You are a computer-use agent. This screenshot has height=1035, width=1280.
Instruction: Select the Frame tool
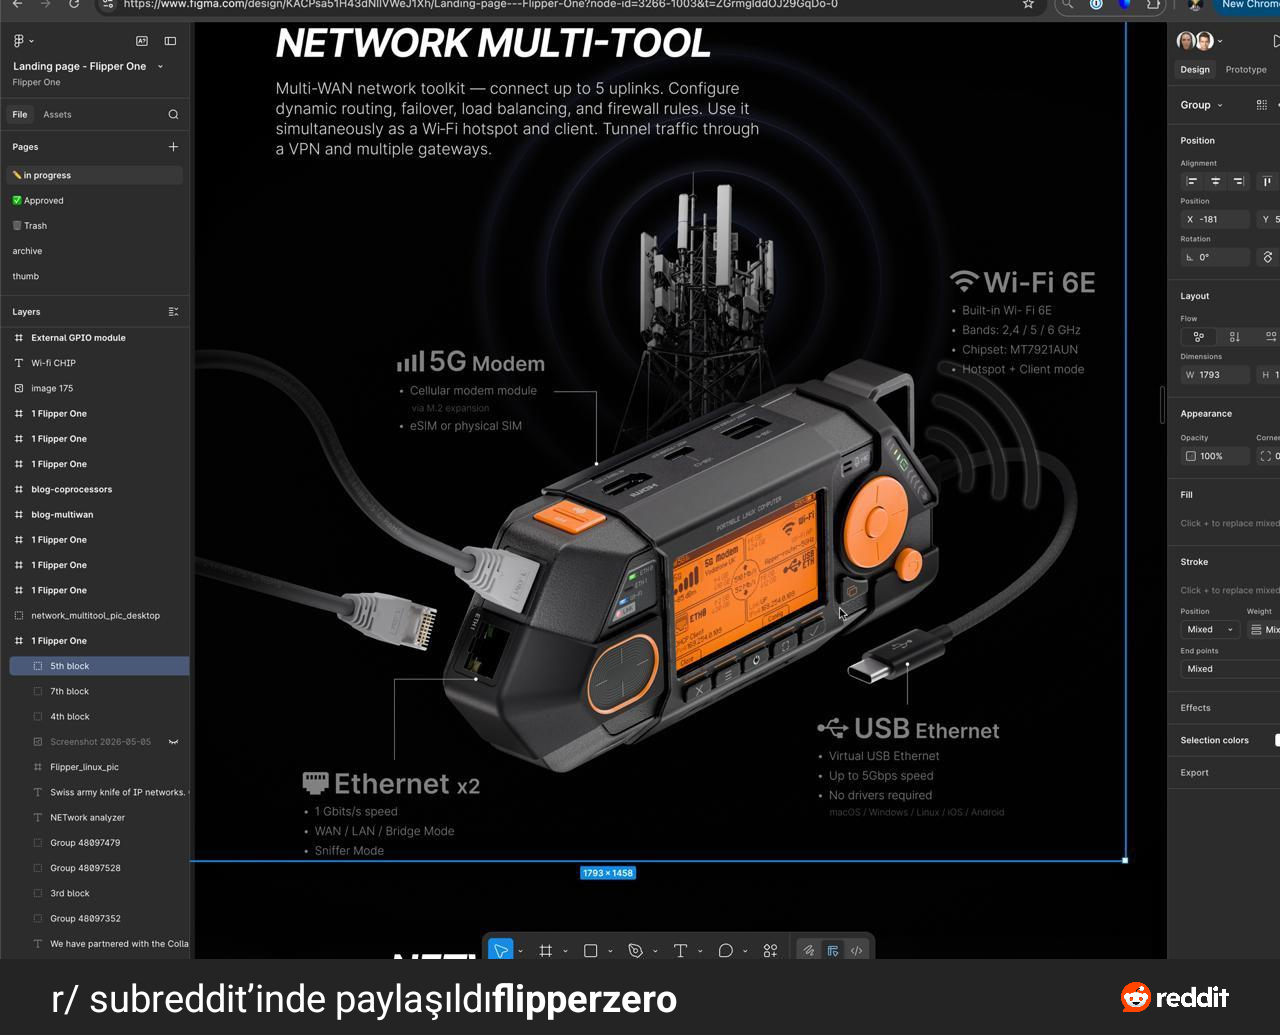(546, 950)
